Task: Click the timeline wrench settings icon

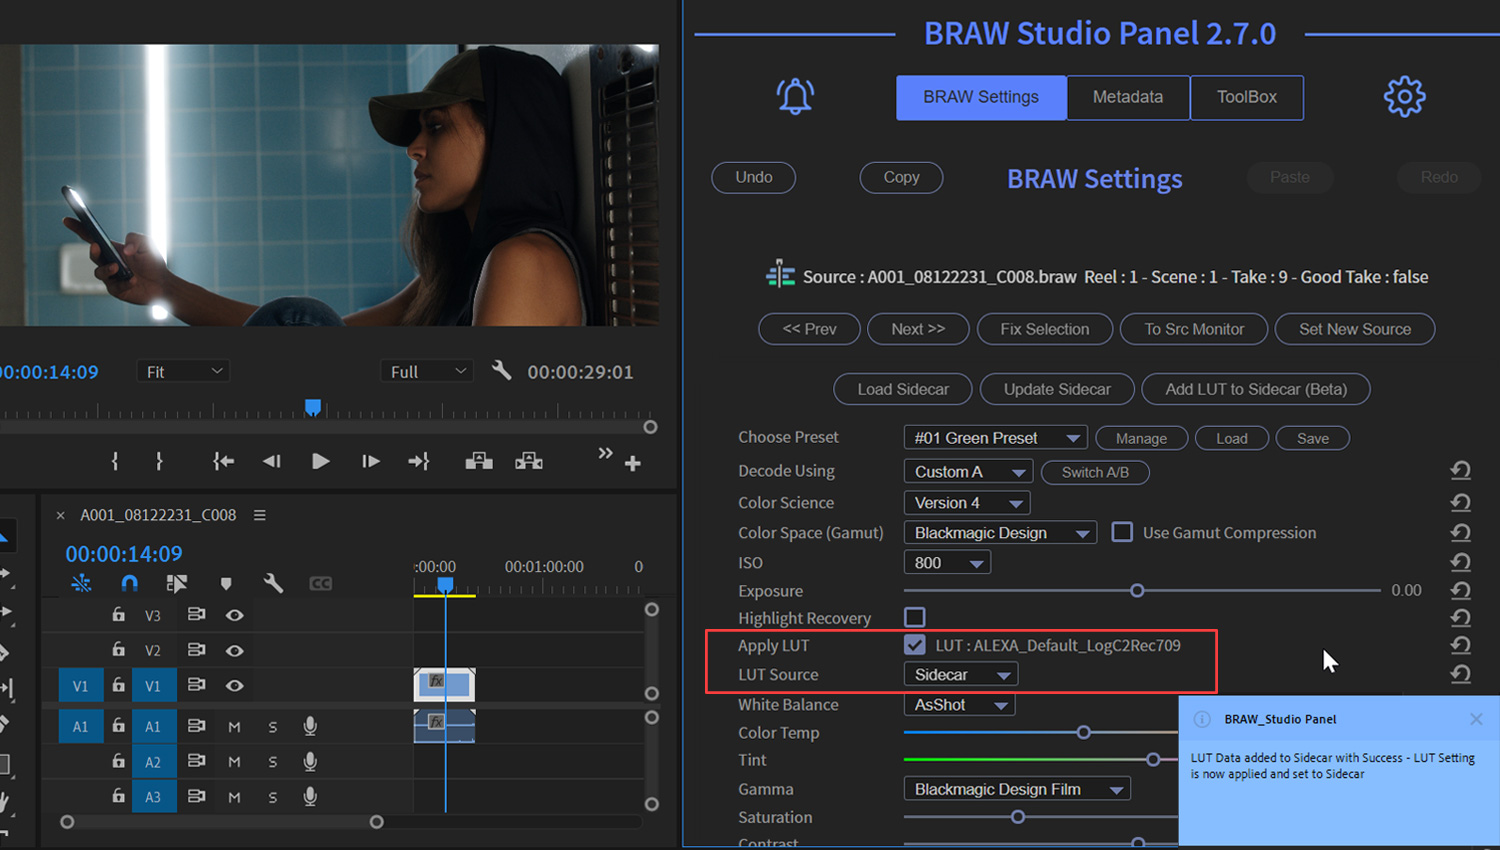Action: (273, 583)
